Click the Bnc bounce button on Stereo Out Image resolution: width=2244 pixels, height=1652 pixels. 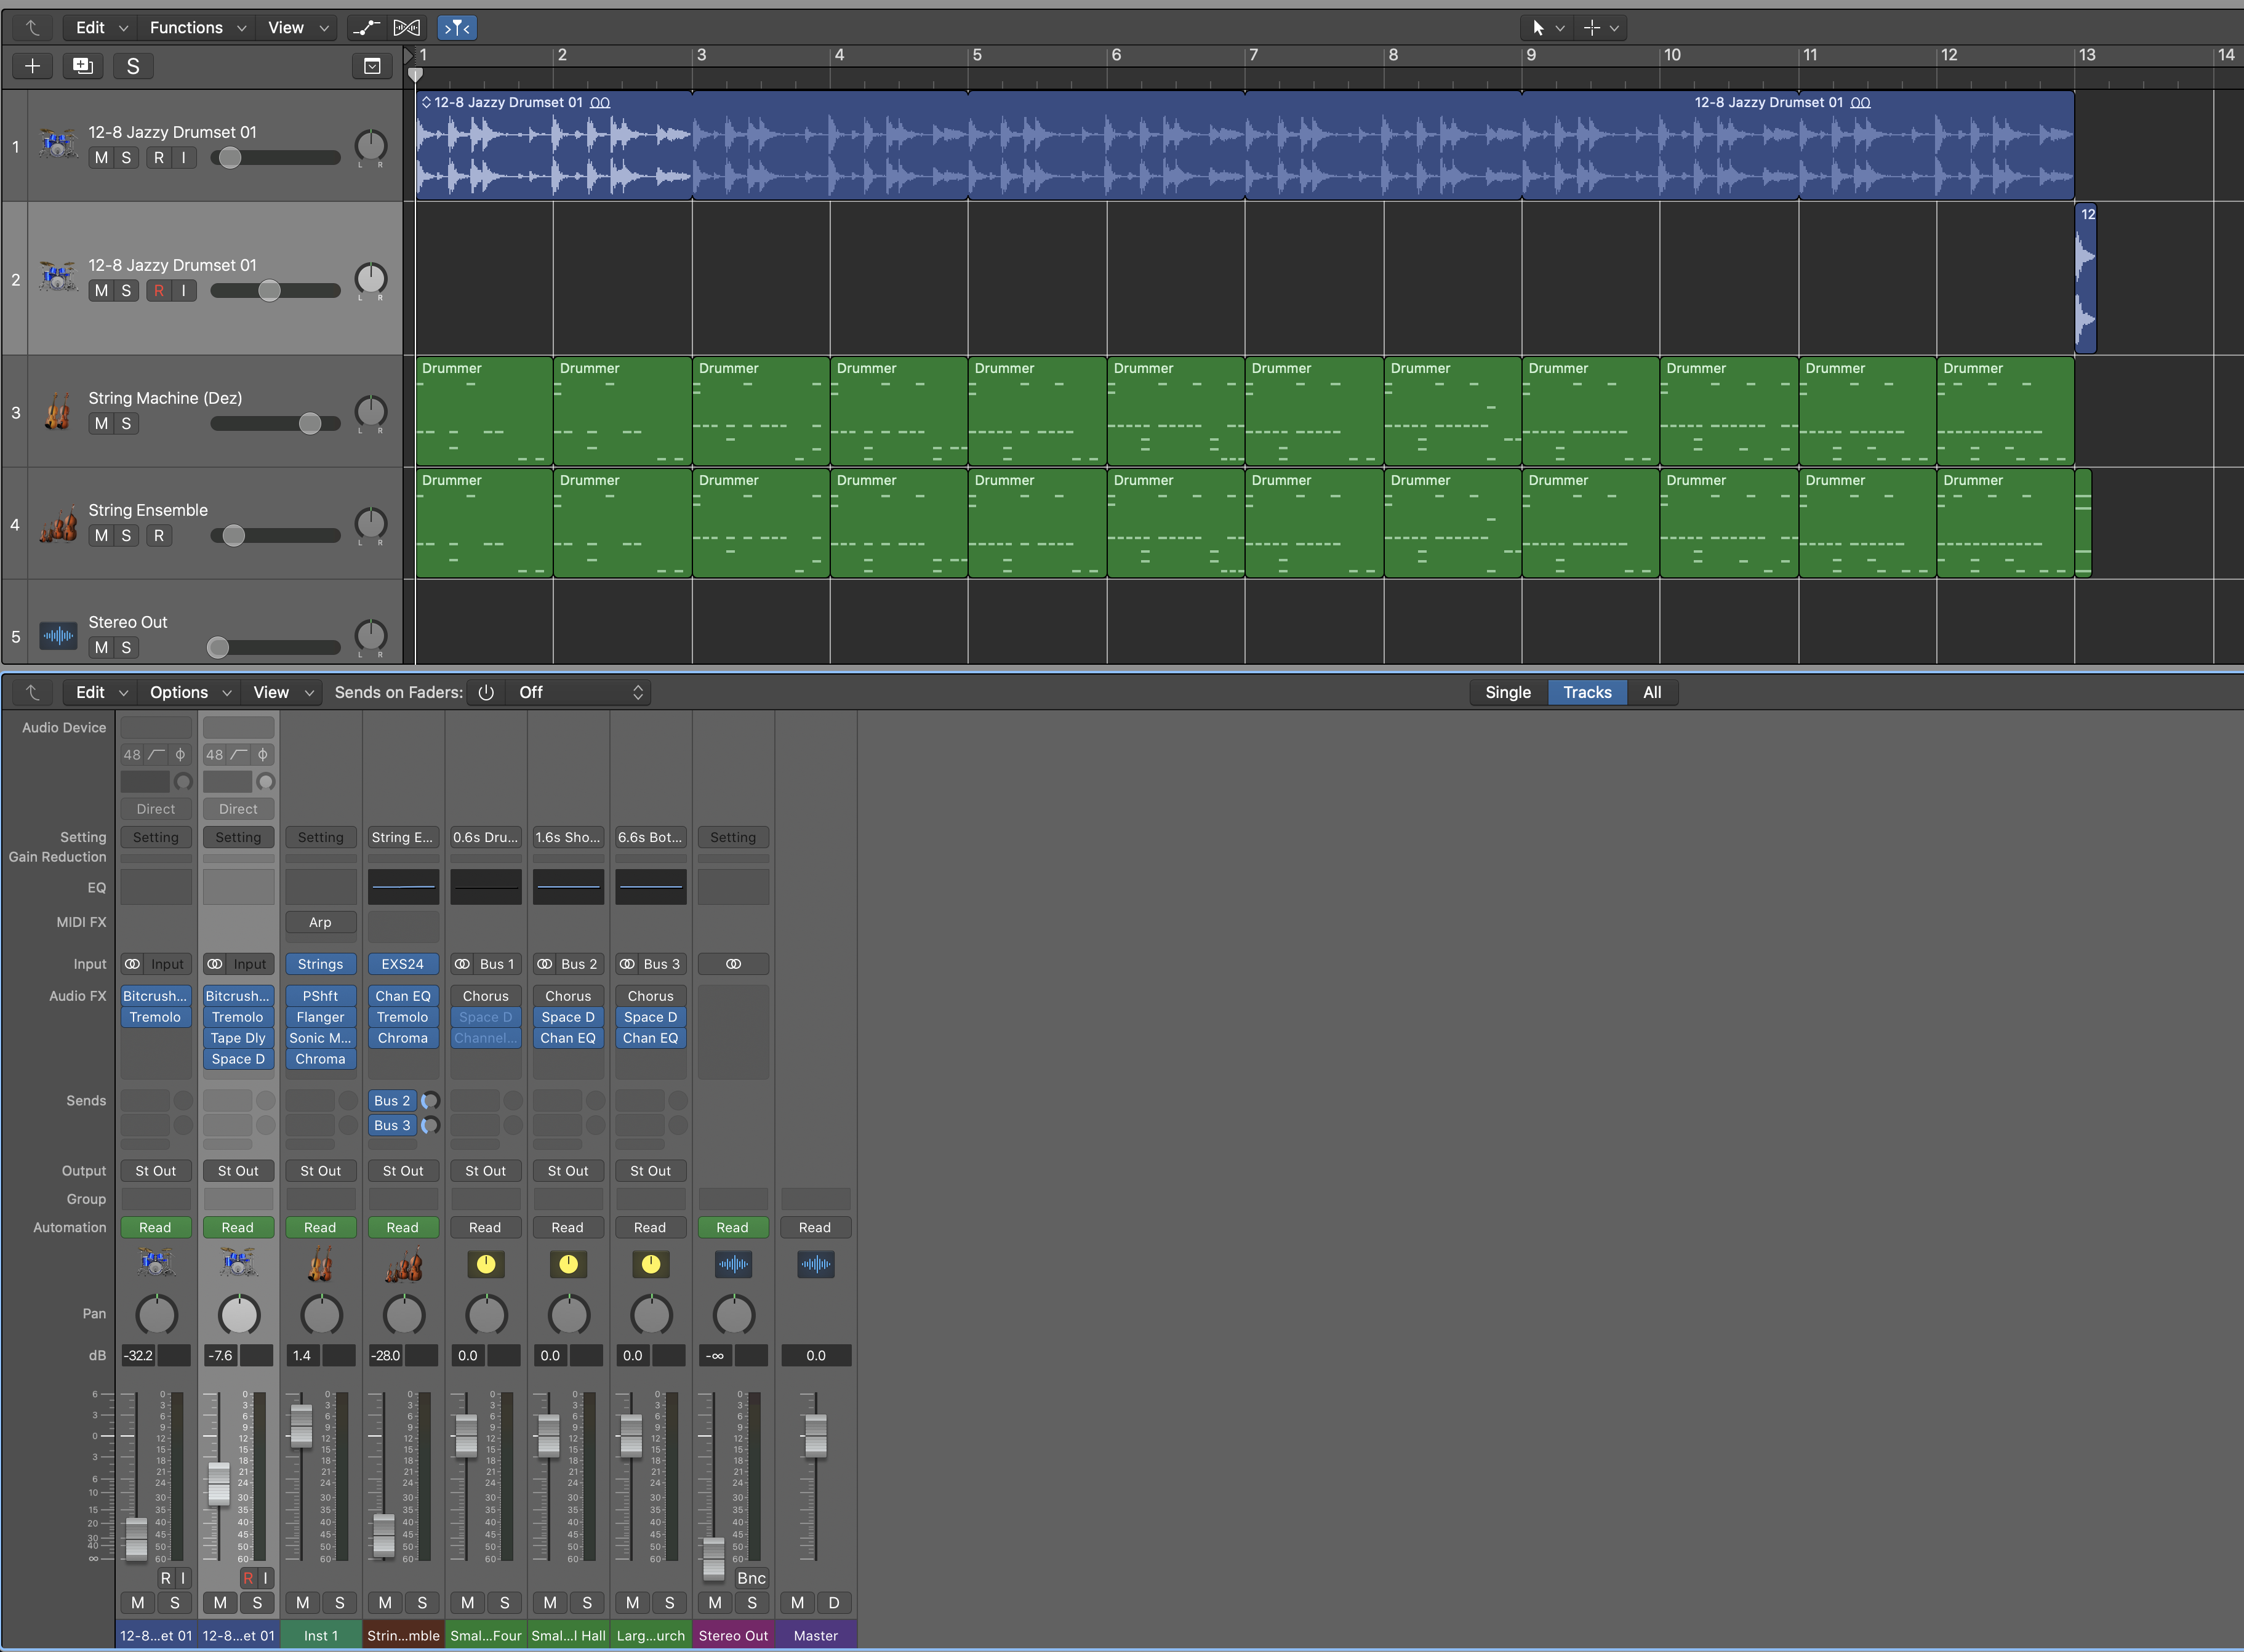tap(751, 1578)
